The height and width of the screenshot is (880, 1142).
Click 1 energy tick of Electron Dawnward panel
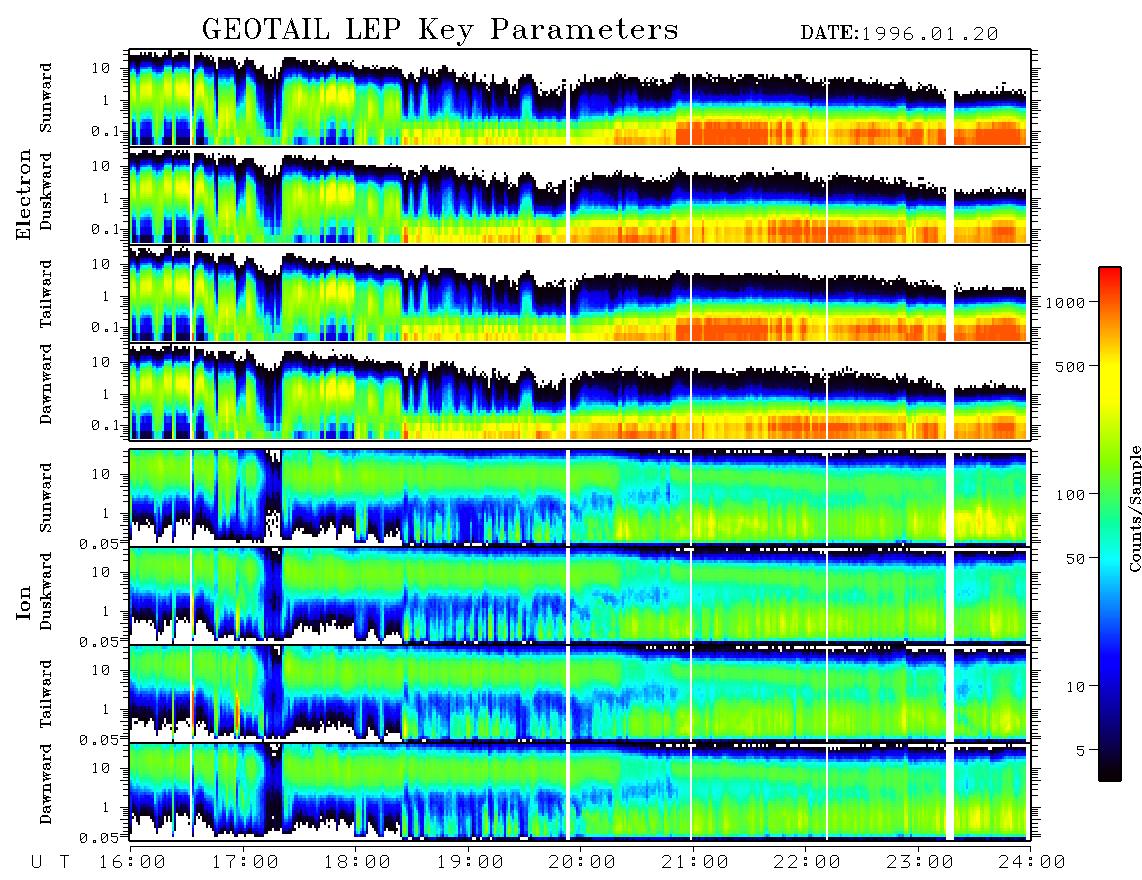coord(106,394)
